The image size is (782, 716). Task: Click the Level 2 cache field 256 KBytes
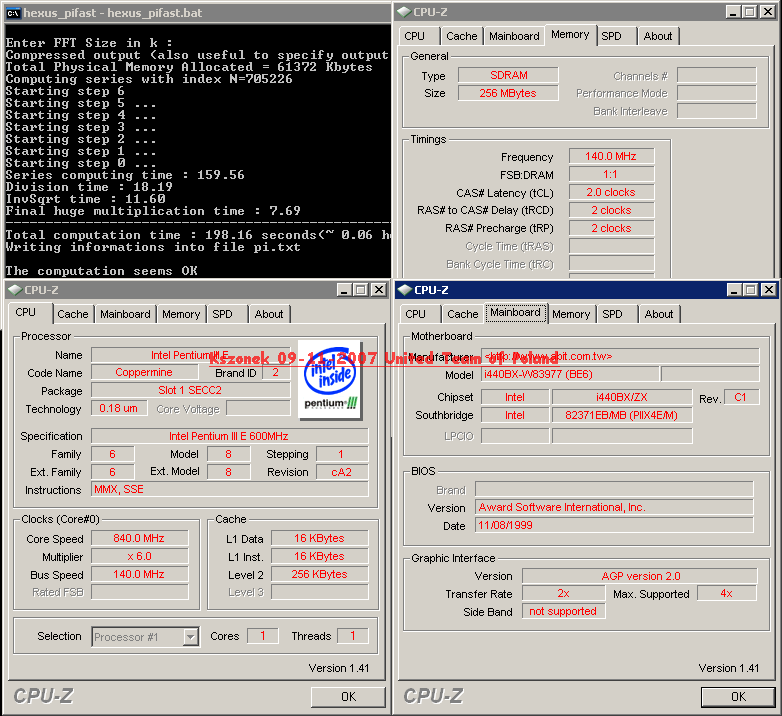[320, 574]
